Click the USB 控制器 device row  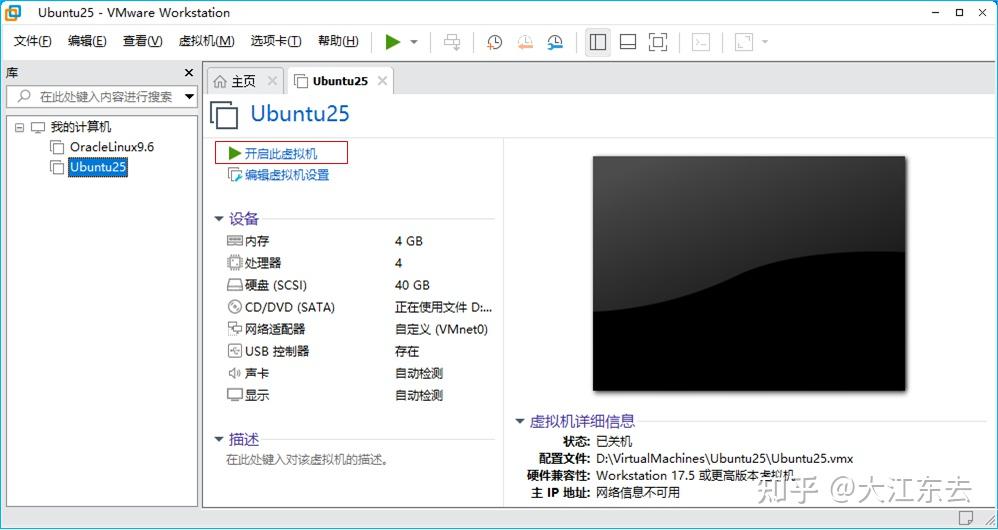(x=360, y=351)
